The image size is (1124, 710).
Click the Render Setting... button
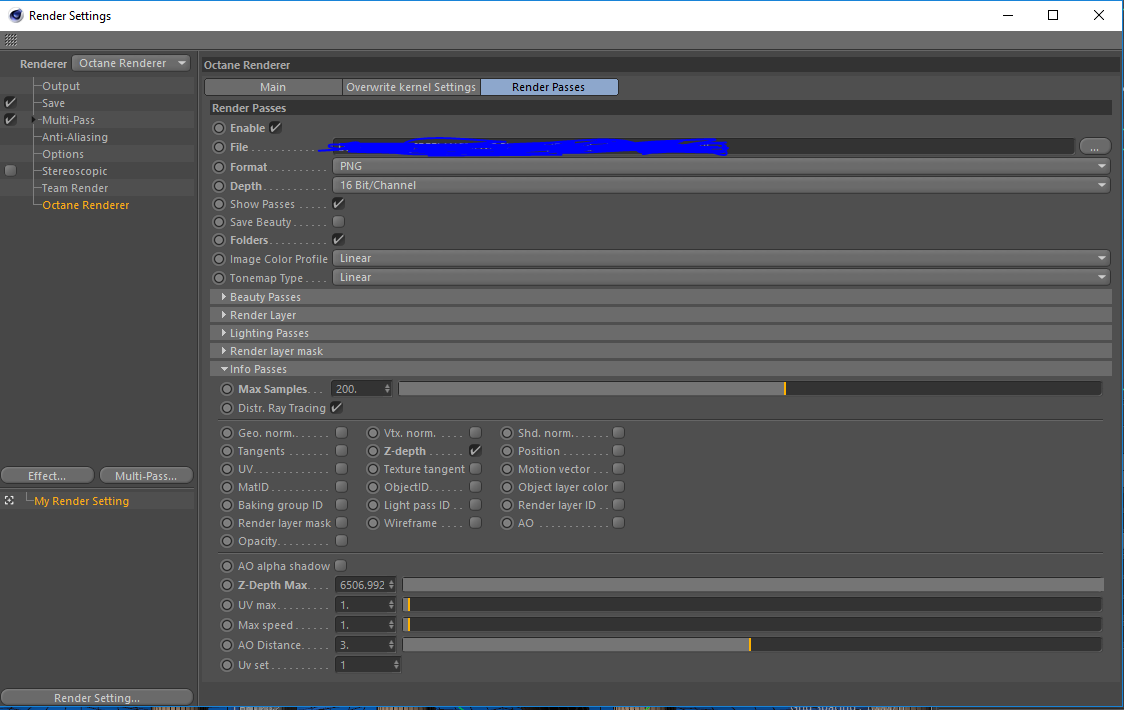click(97, 698)
